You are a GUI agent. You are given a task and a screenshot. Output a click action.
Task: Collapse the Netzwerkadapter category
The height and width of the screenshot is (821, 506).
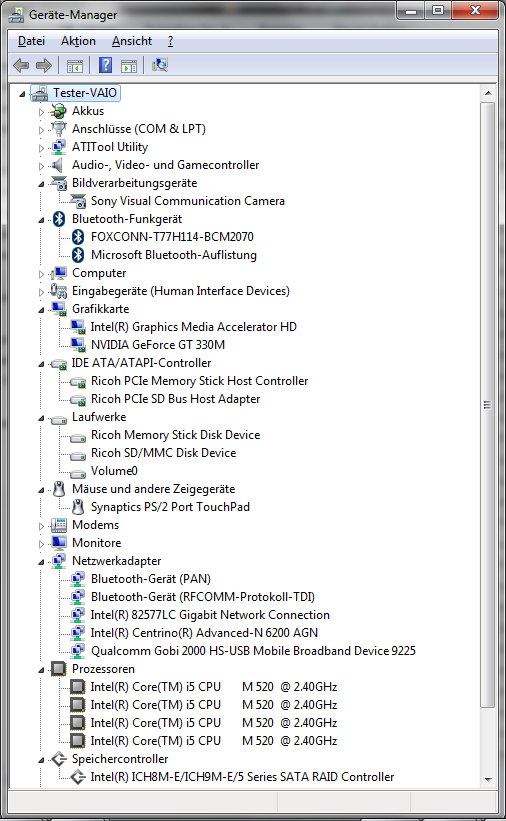(41, 562)
